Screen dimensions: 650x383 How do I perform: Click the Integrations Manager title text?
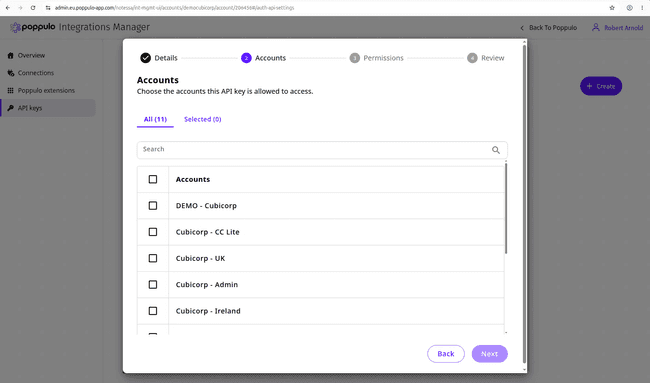pyautogui.click(x=104, y=27)
